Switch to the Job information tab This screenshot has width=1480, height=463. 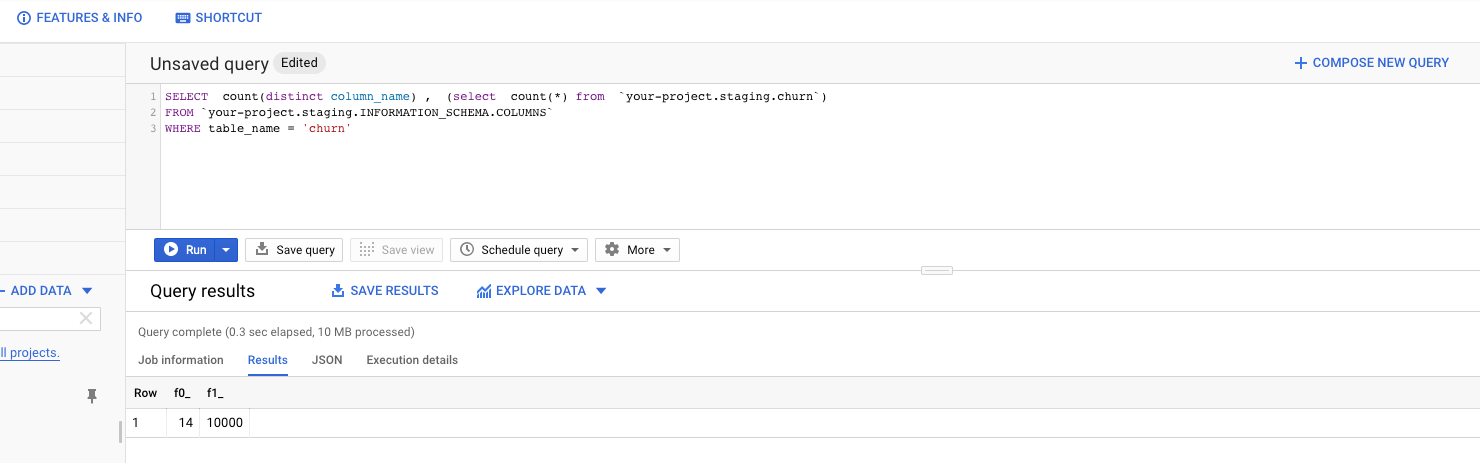(181, 360)
